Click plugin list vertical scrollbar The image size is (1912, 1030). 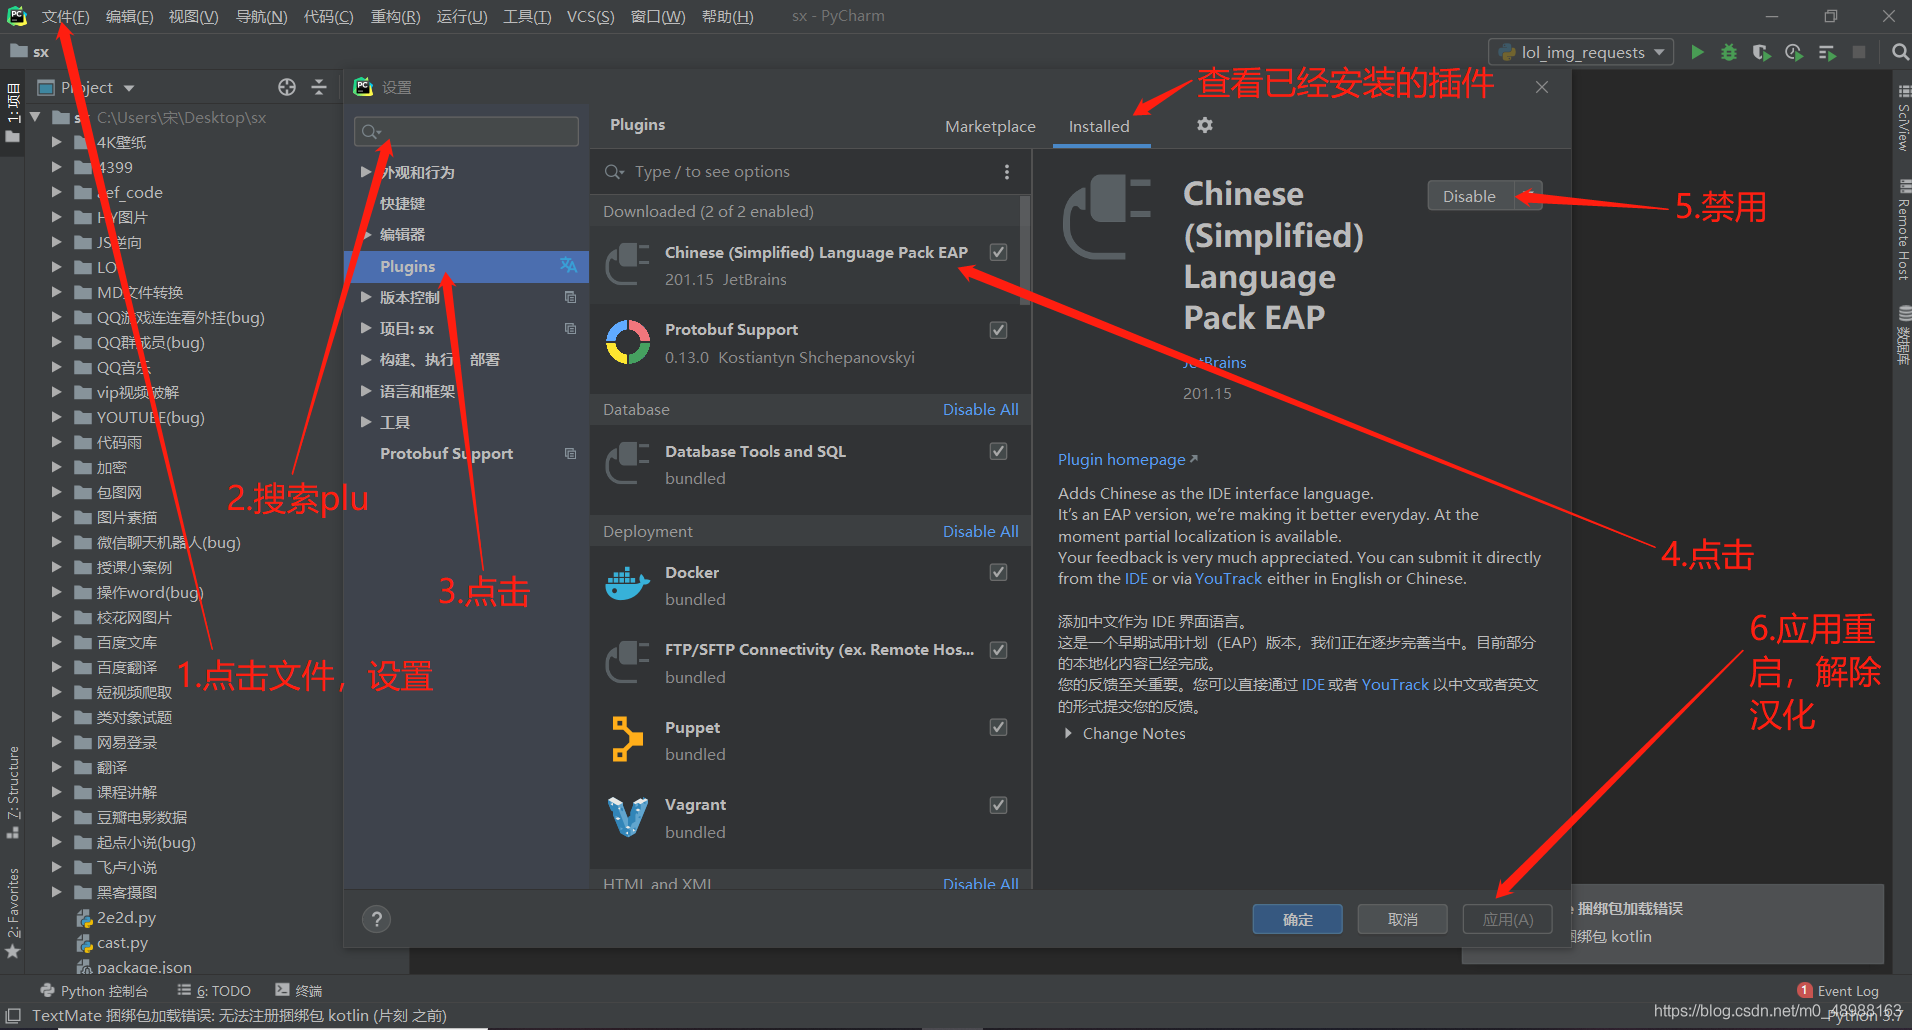pyautogui.click(x=1024, y=250)
